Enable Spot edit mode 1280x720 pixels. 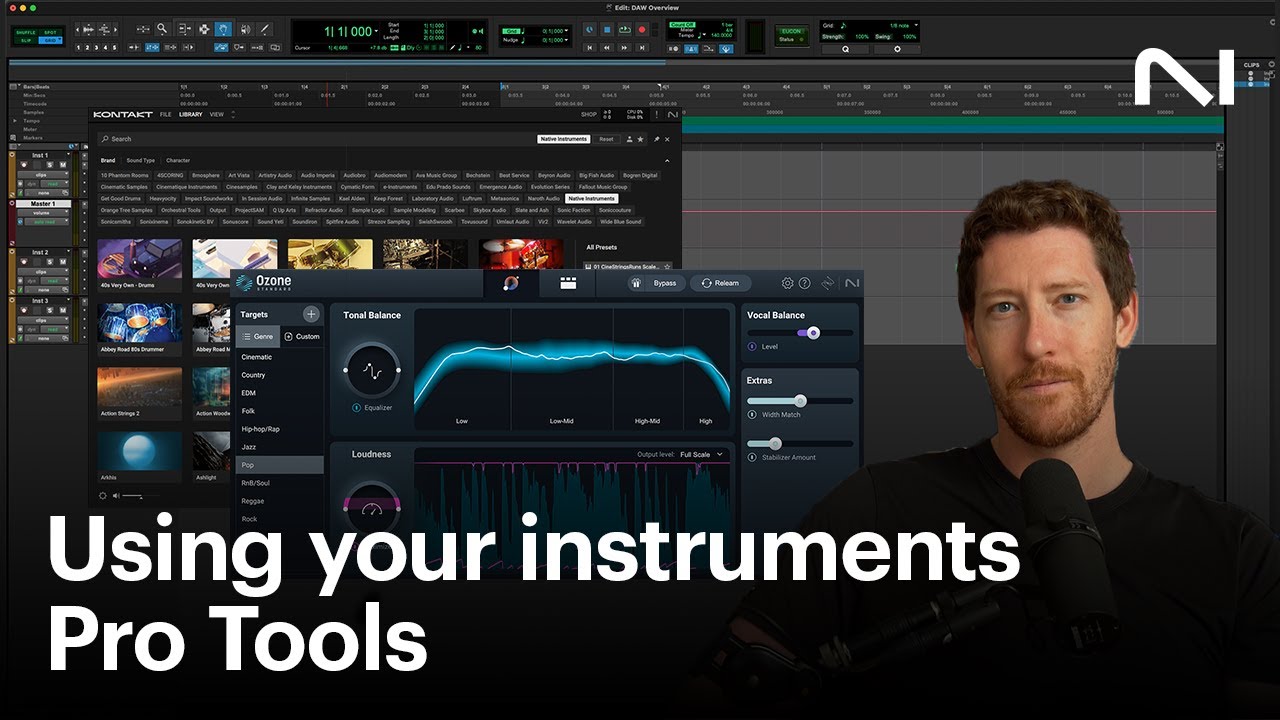(50, 32)
